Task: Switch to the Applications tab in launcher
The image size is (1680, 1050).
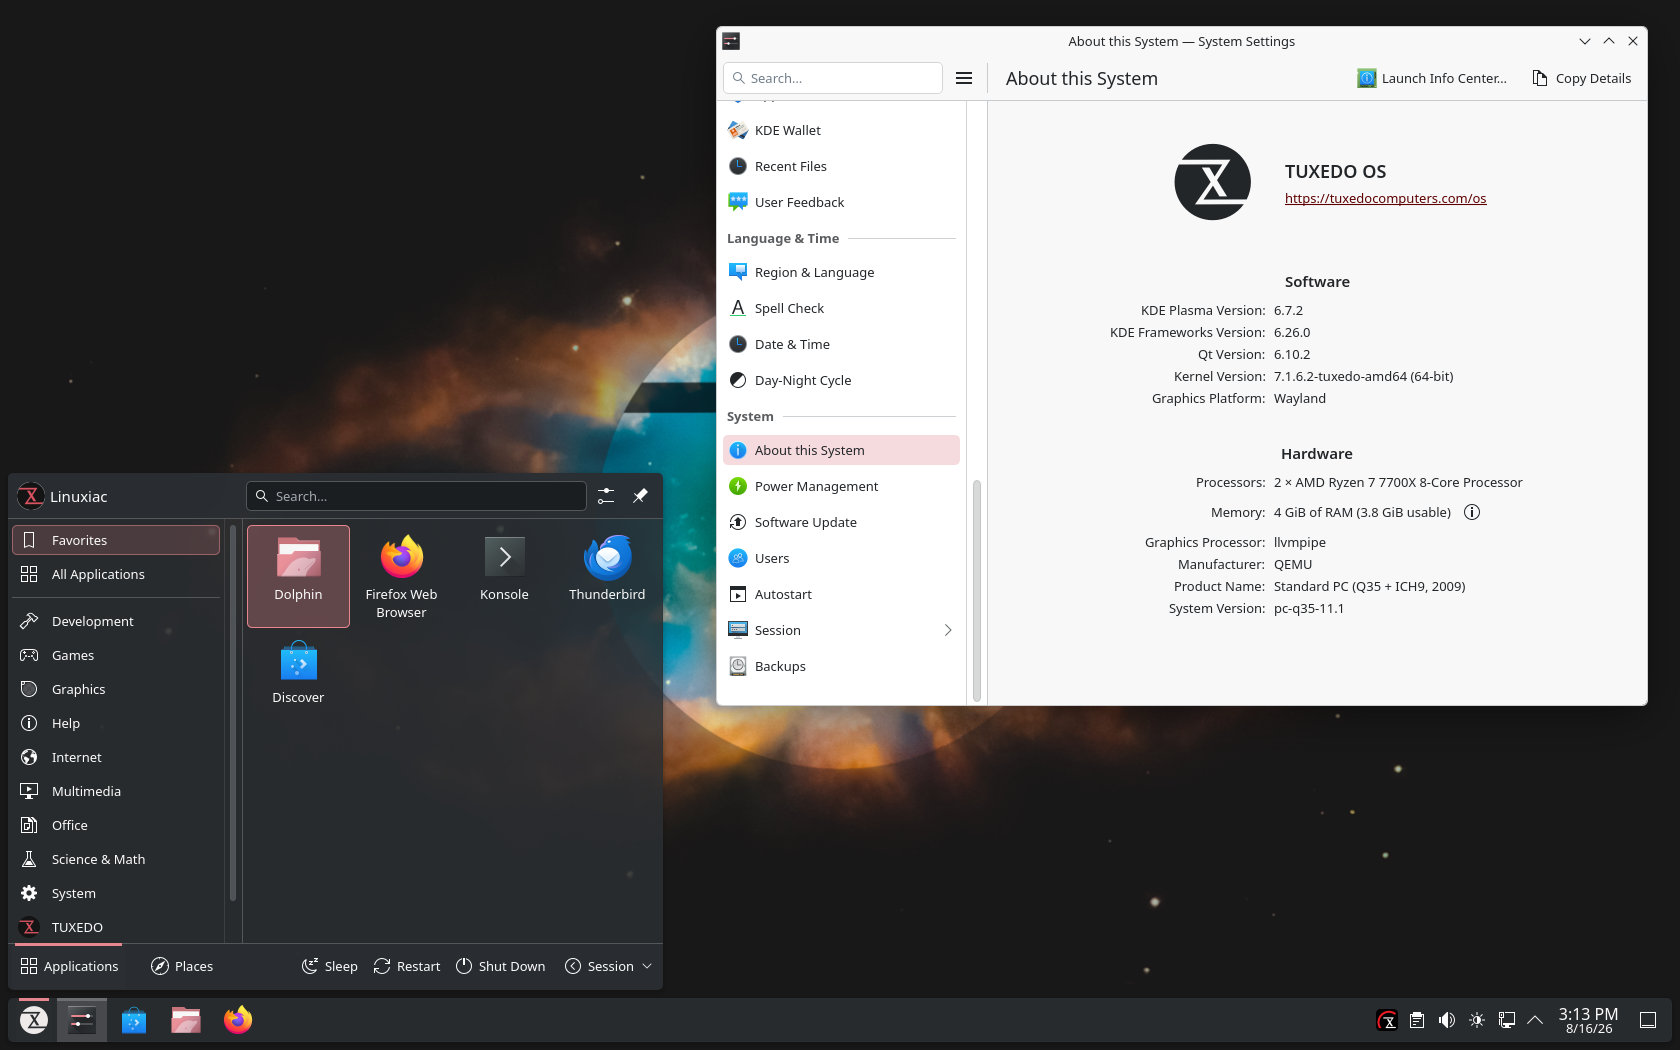Action: pyautogui.click(x=69, y=966)
